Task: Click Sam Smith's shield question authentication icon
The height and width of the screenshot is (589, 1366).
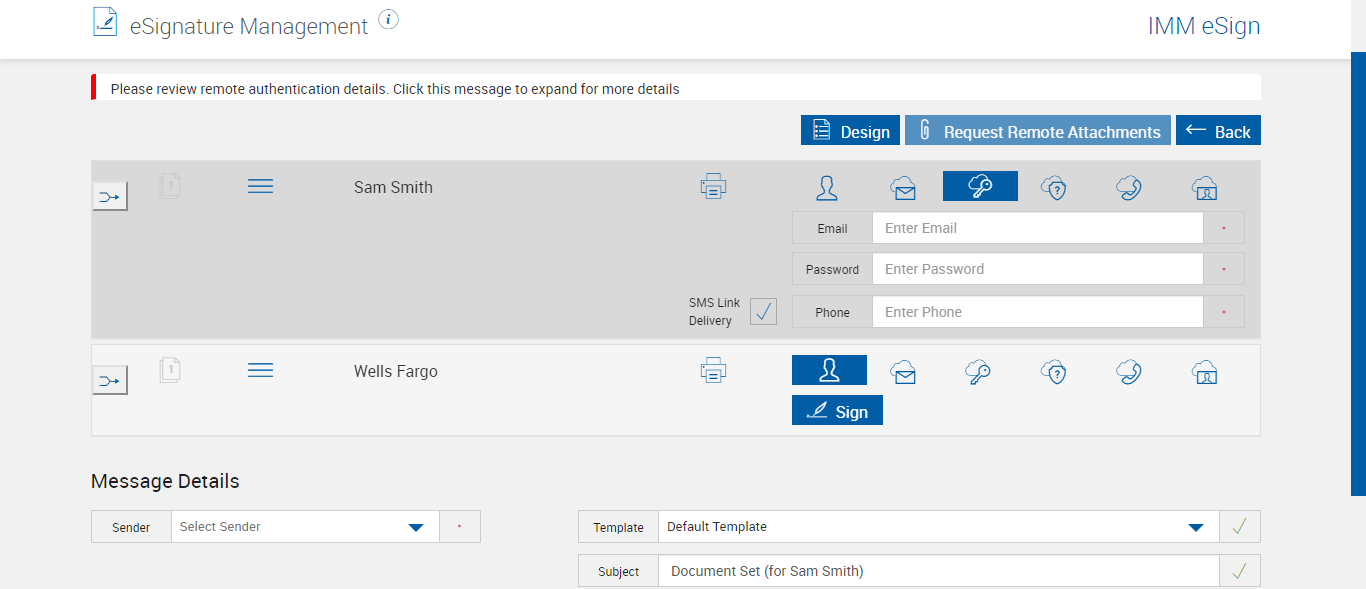Action: click(1054, 188)
